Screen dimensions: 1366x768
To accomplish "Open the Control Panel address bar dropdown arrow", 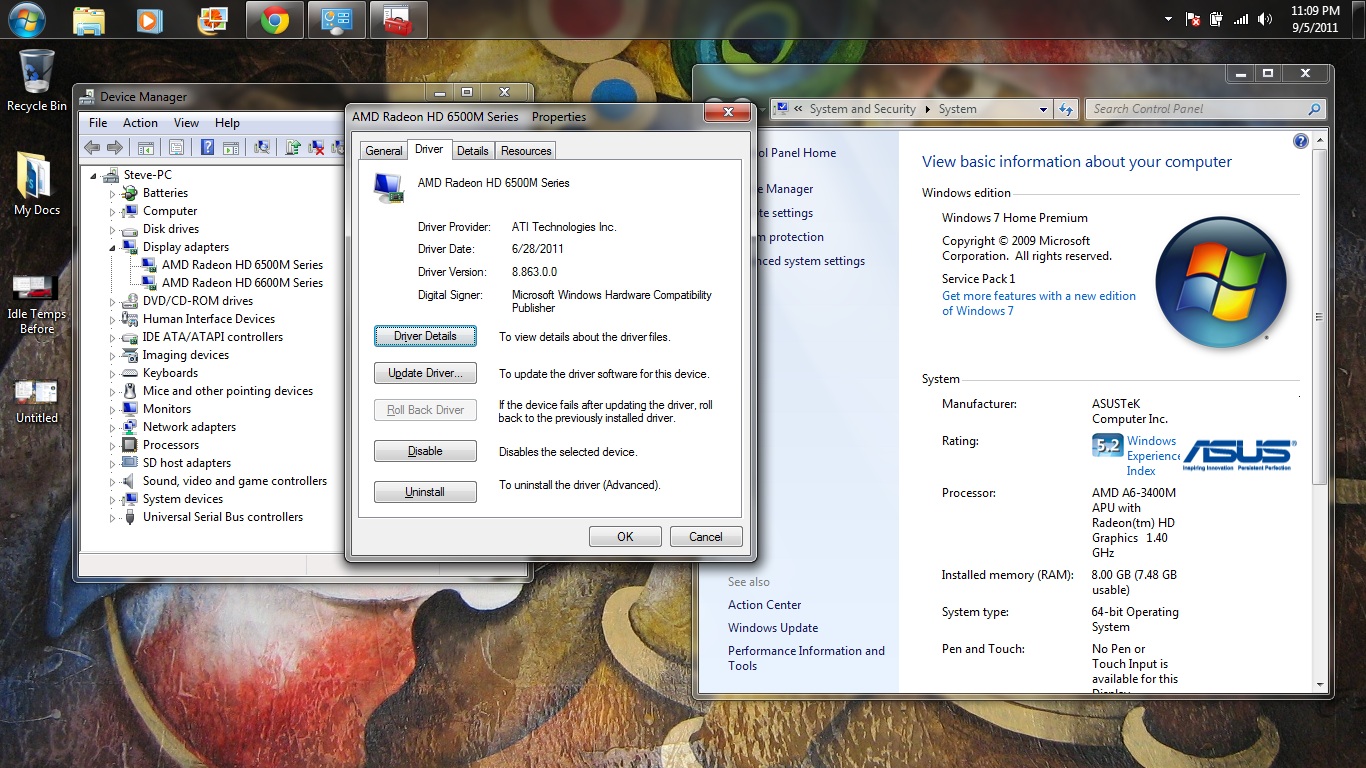I will point(1043,109).
